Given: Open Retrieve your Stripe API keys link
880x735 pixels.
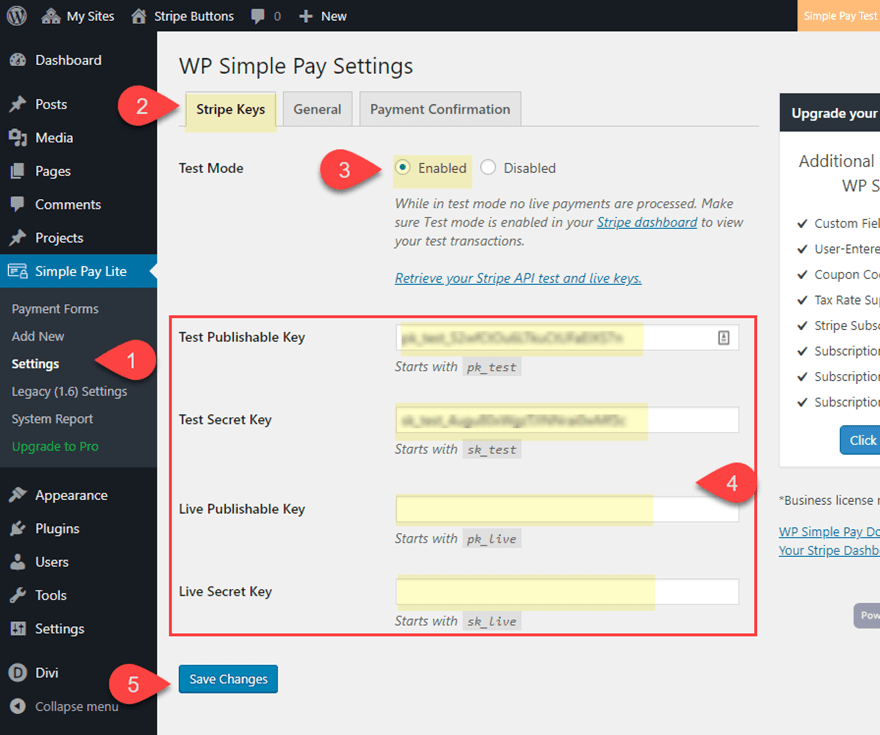Looking at the screenshot, I should (518, 278).
